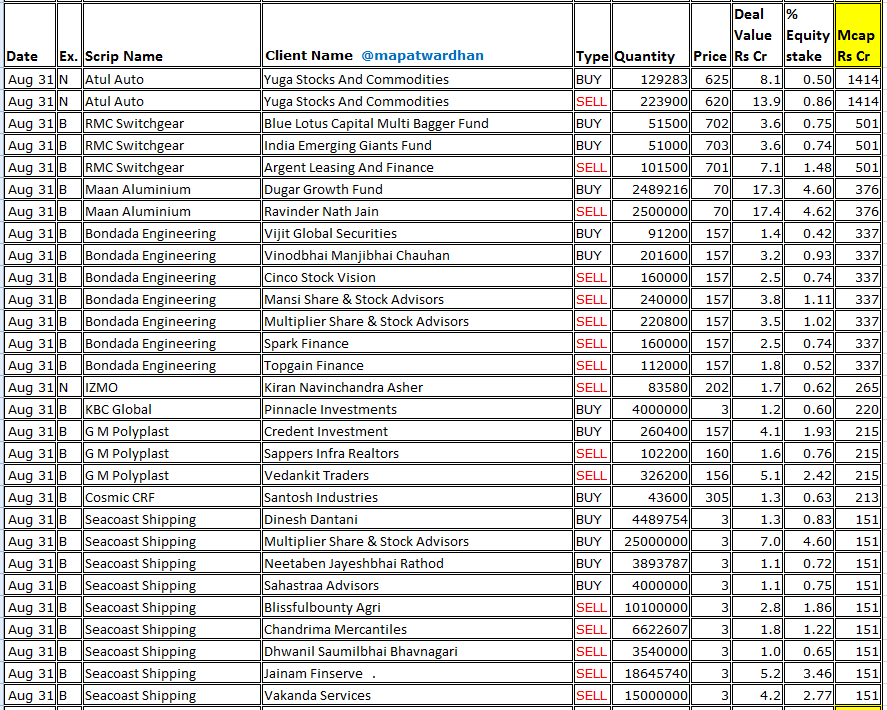Click 'Vinodbhai Manjibhai Chauhan' client cell

[417, 256]
